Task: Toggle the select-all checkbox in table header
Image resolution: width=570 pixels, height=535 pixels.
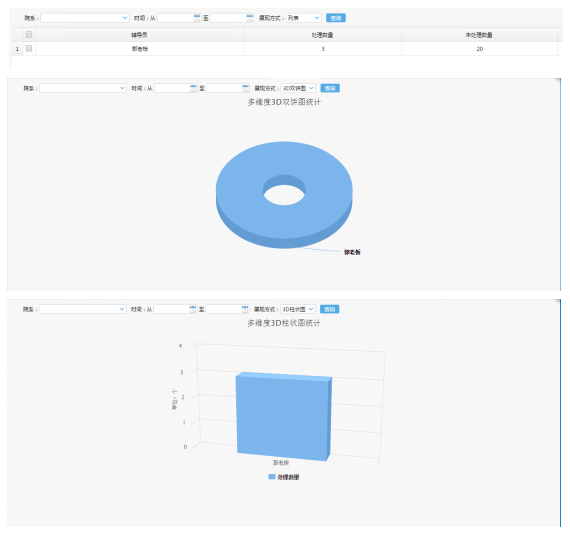Action: pyautogui.click(x=29, y=35)
